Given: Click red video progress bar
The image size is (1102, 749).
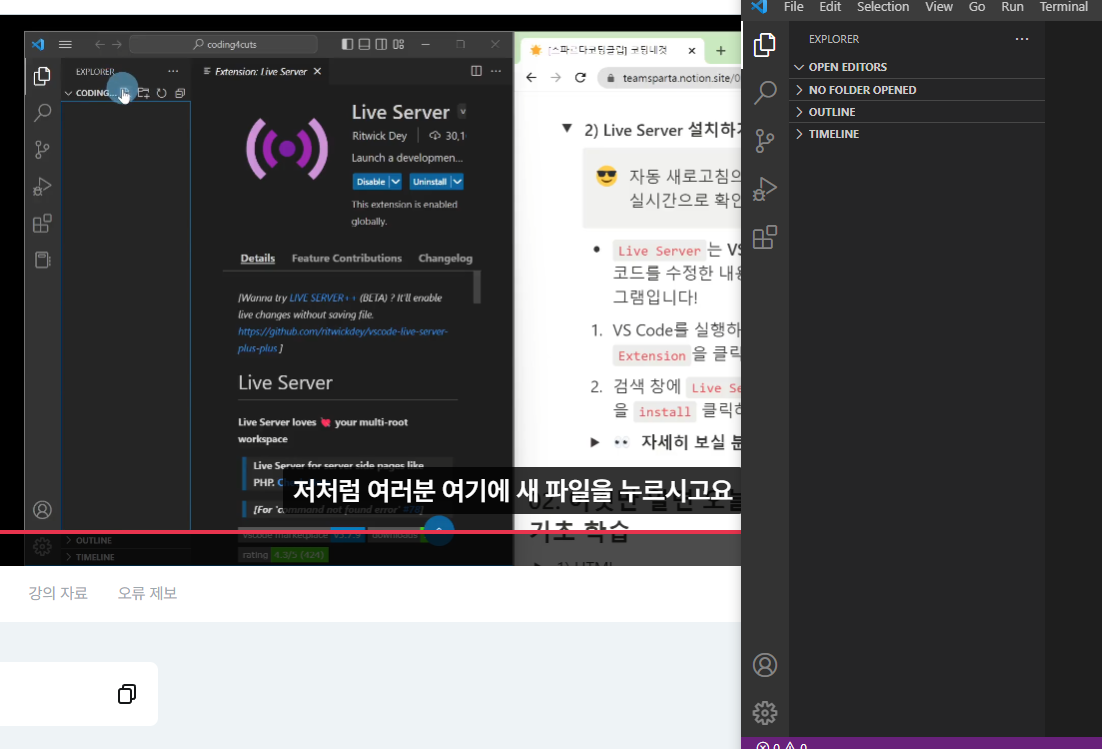Looking at the screenshot, I should [x=370, y=532].
